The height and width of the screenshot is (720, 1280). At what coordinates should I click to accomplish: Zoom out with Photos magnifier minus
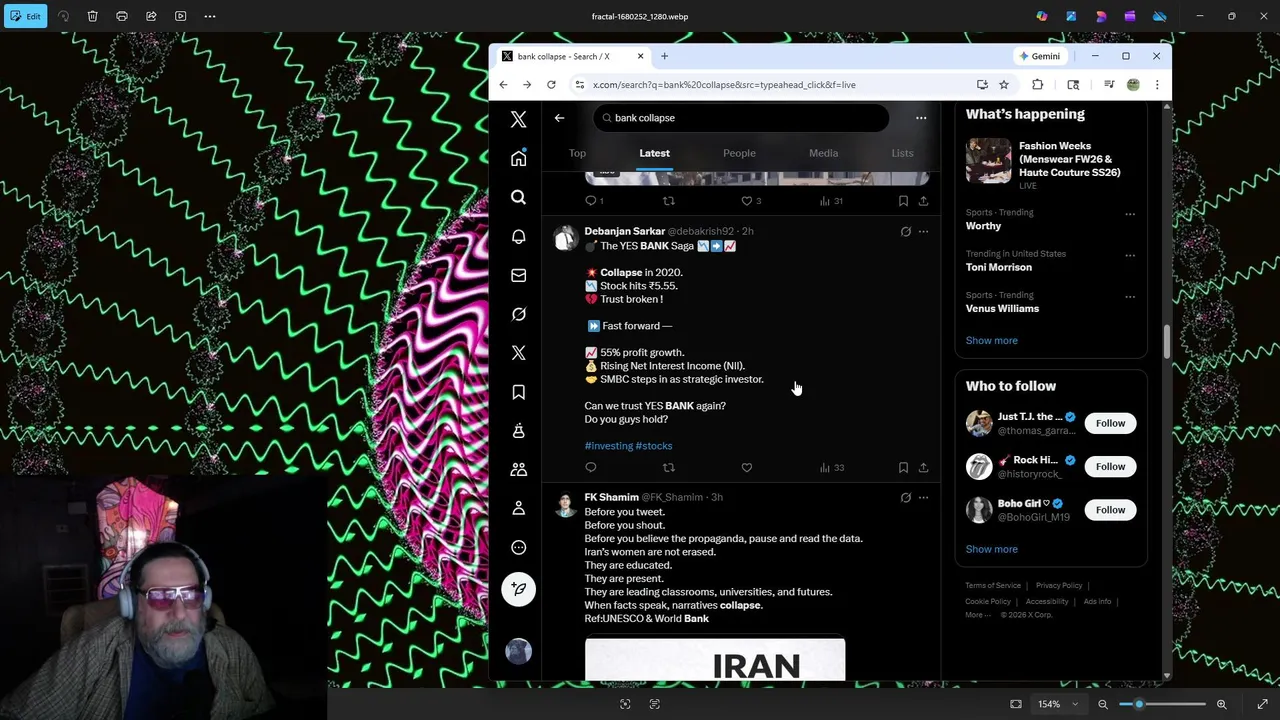1103,704
